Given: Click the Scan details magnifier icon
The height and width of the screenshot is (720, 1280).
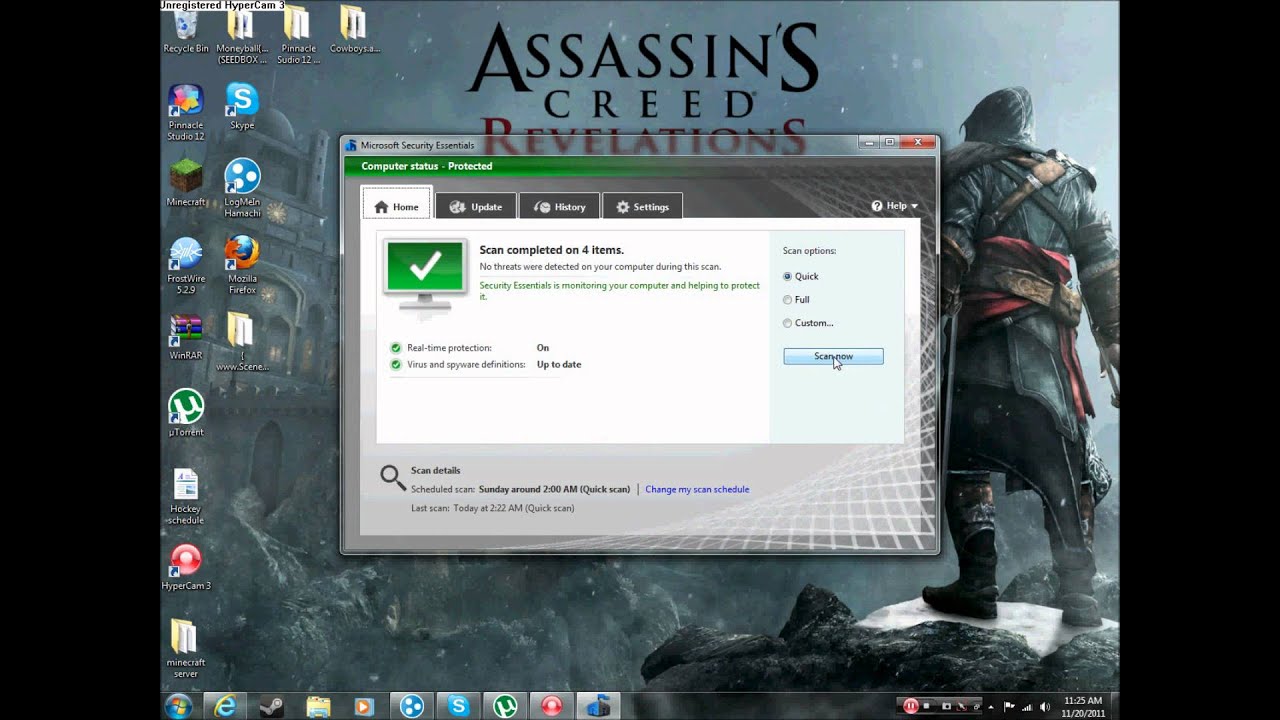Looking at the screenshot, I should [x=393, y=477].
